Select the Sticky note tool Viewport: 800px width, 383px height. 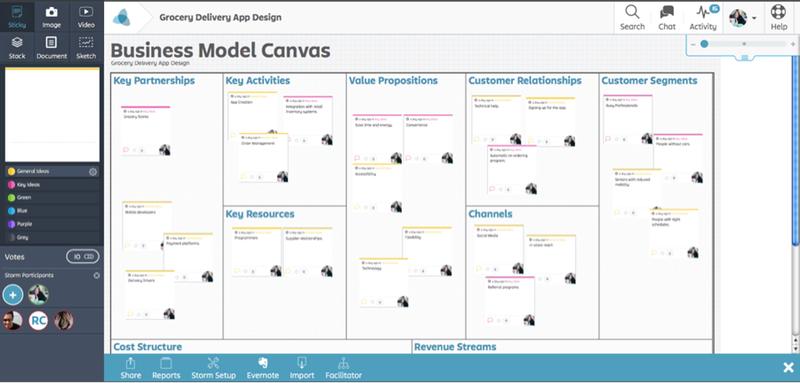tap(17, 17)
